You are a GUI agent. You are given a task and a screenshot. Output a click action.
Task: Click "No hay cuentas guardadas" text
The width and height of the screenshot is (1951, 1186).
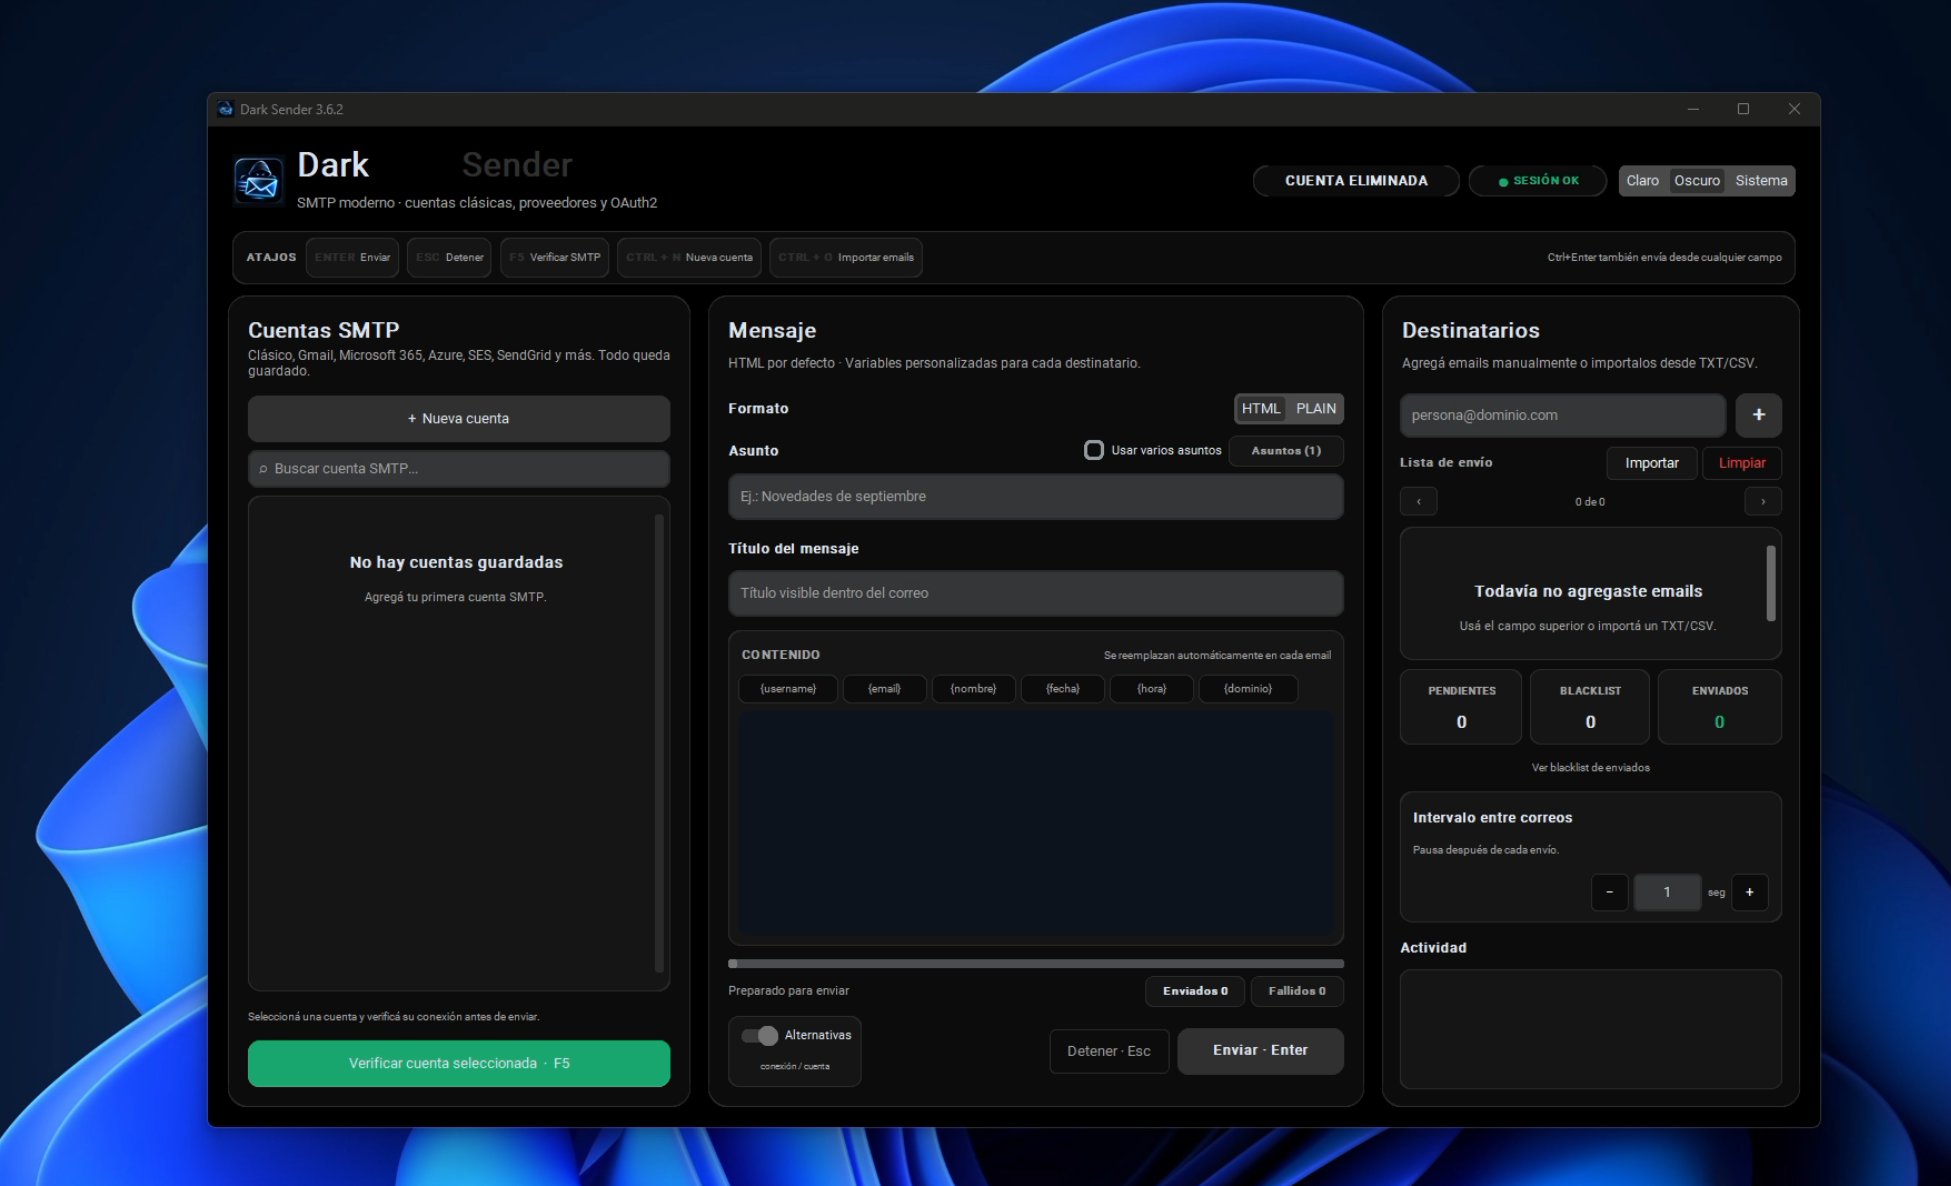coord(456,562)
